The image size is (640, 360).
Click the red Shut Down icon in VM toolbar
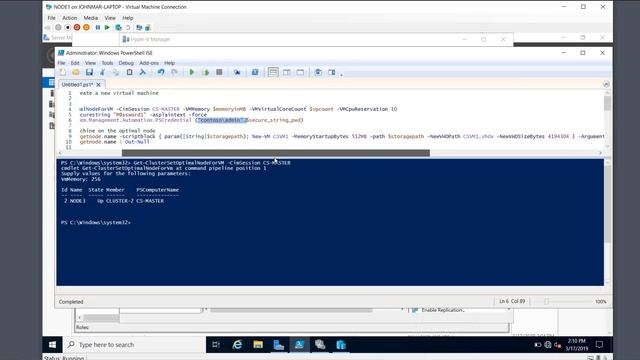tap(77, 27)
